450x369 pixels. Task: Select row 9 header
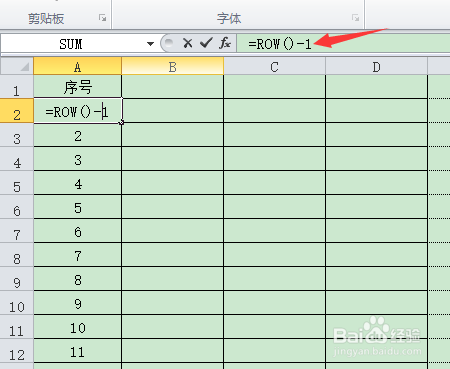(17, 279)
